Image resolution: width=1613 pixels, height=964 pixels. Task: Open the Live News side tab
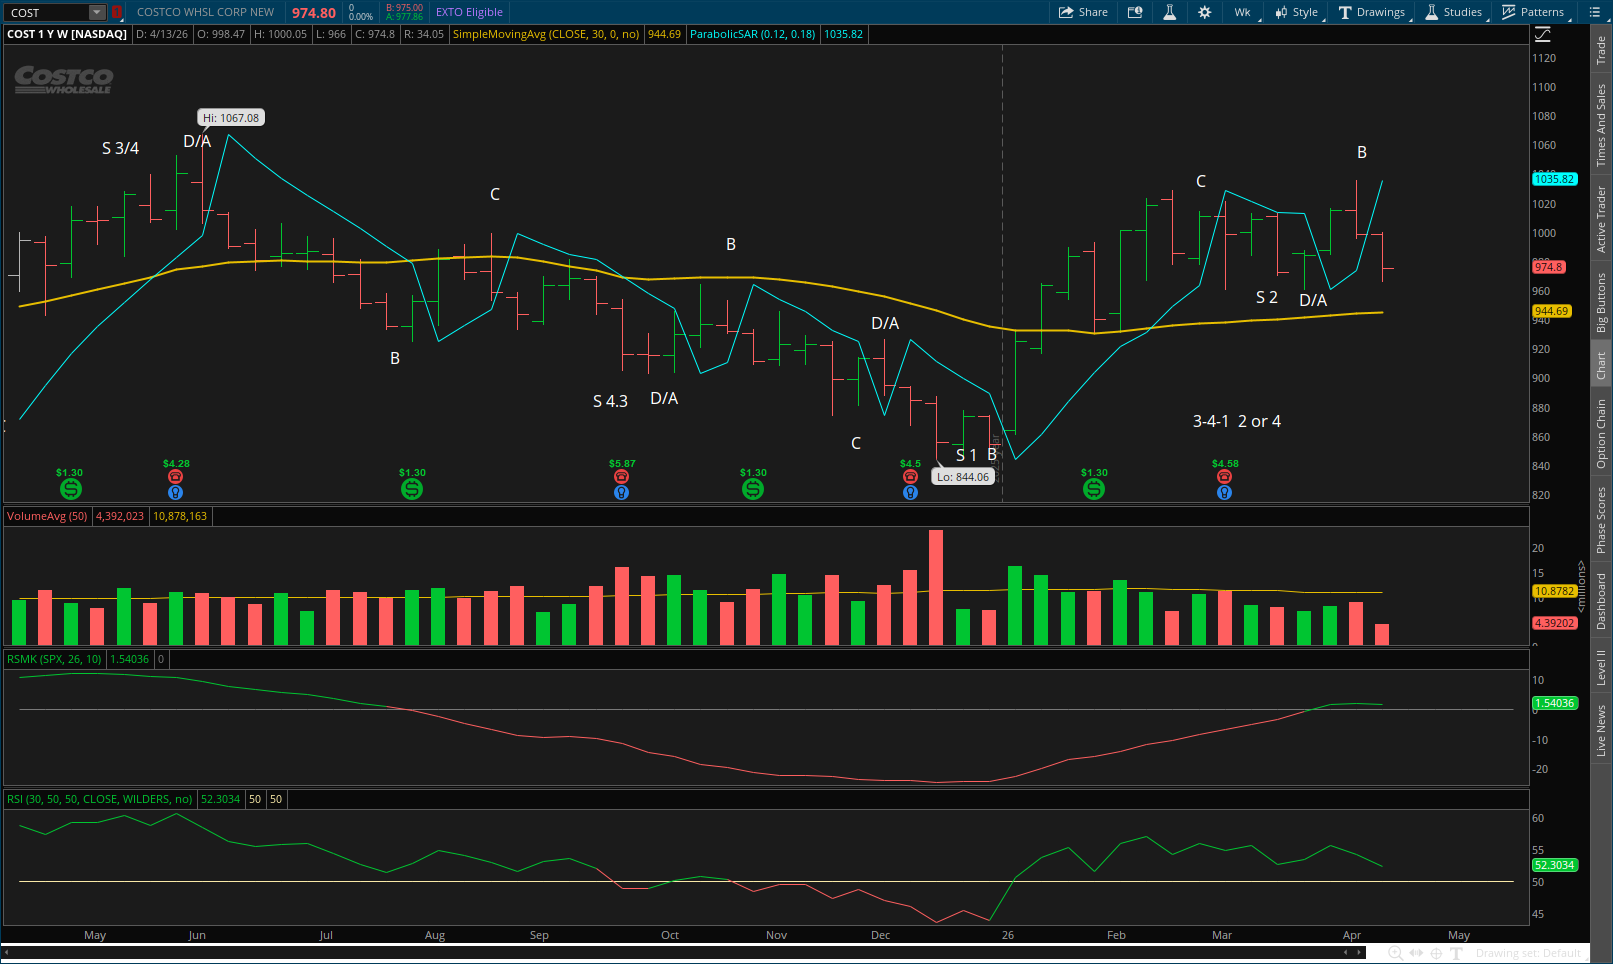point(1601,729)
